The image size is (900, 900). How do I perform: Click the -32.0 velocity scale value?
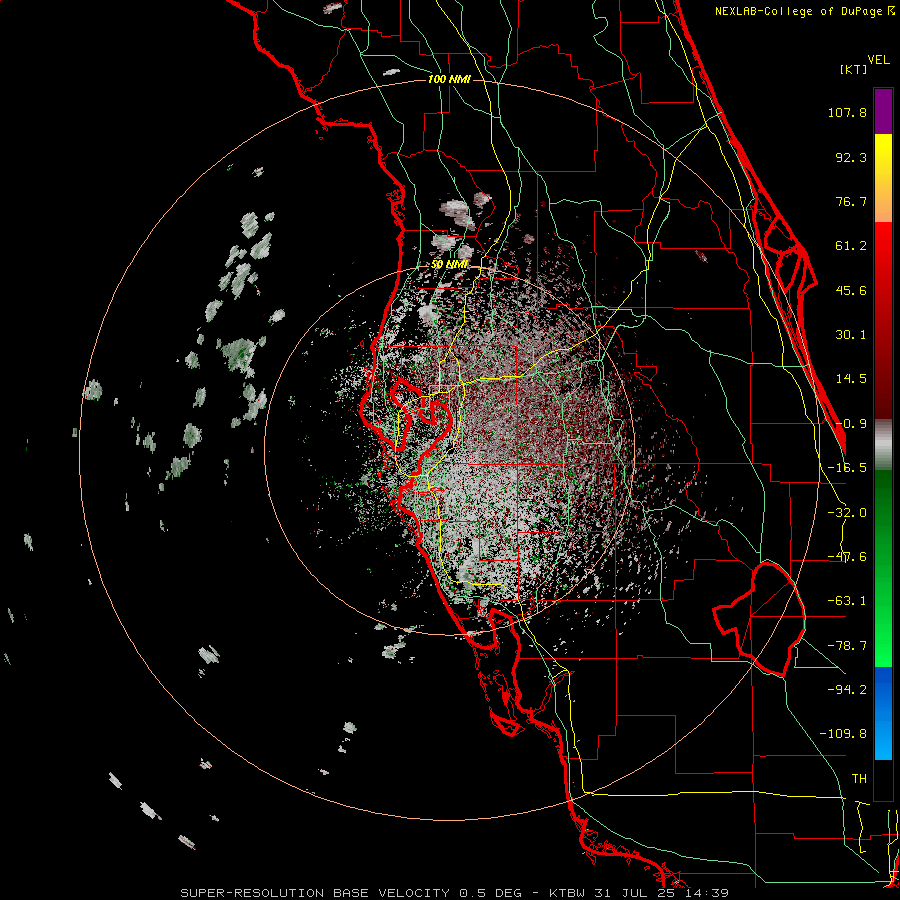click(847, 513)
